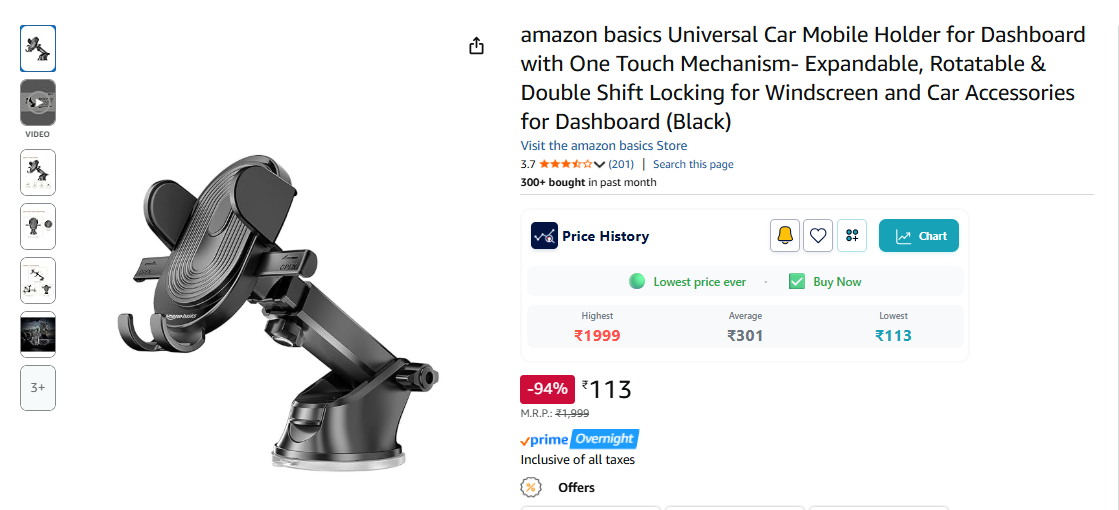
Task: Add to wishlist using the heart icon
Action: pyautogui.click(x=818, y=236)
